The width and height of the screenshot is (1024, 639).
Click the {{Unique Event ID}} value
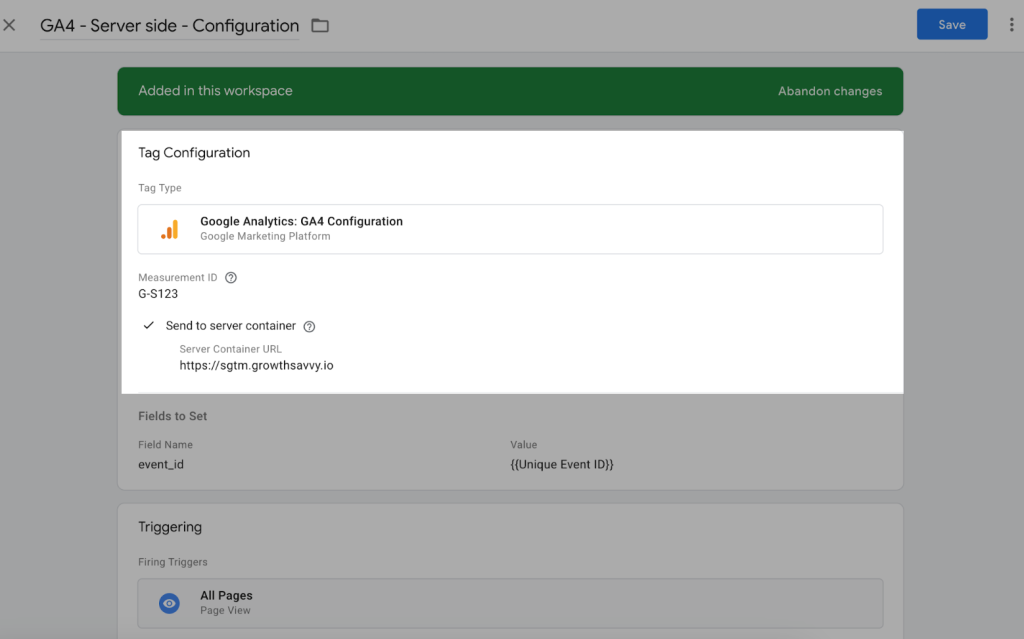click(x=562, y=465)
